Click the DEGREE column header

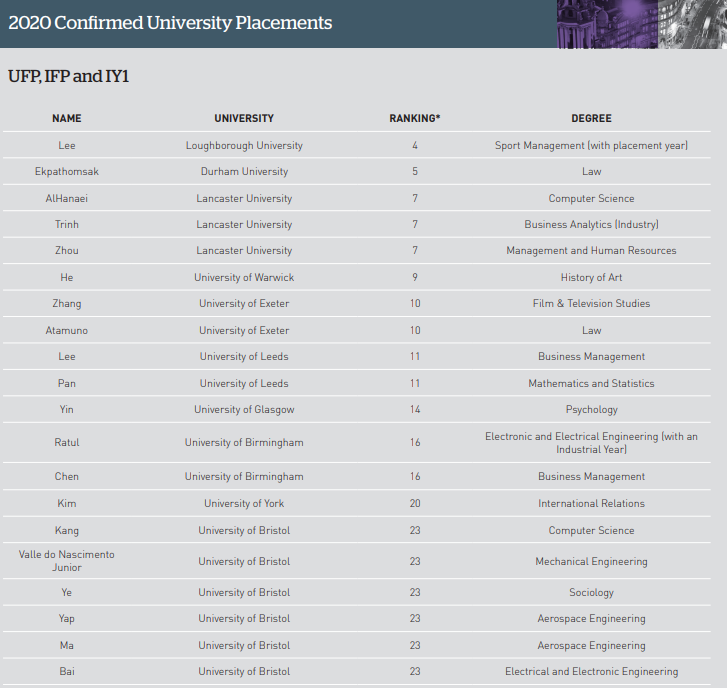click(591, 118)
